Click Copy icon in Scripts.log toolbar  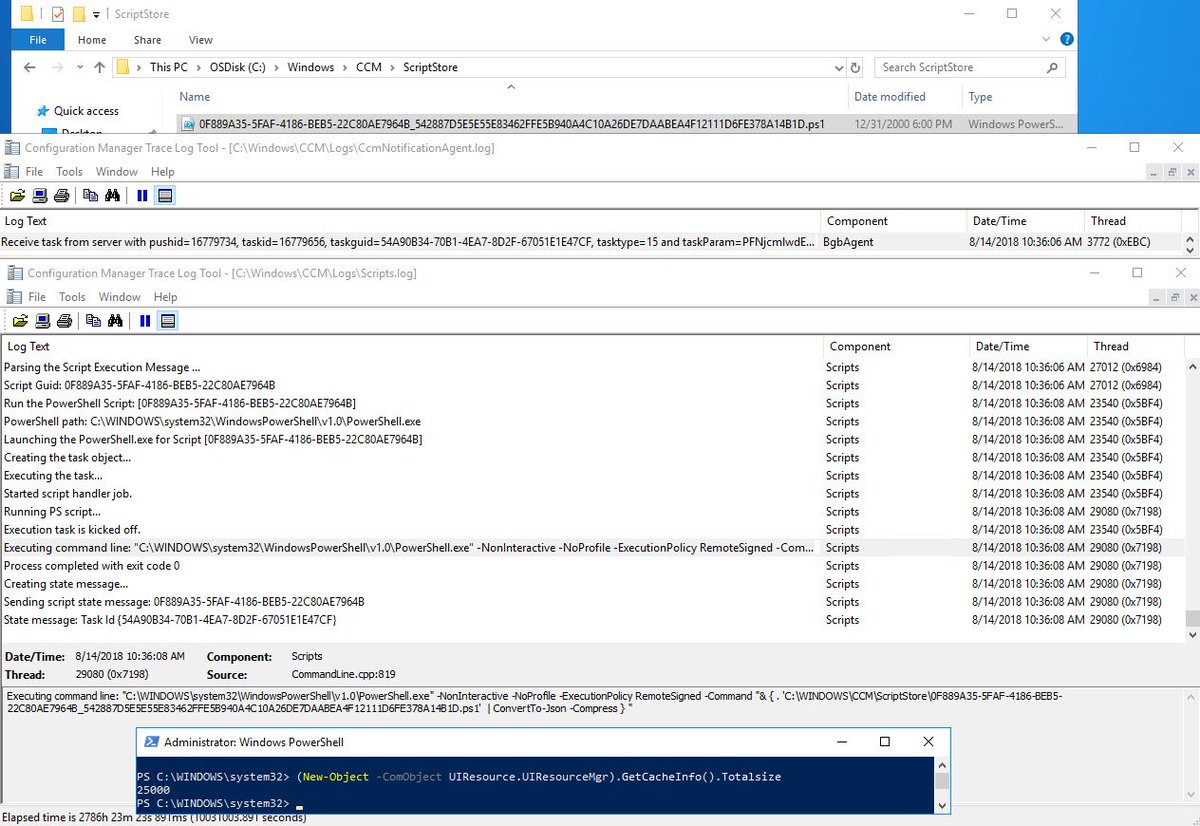pos(93,321)
